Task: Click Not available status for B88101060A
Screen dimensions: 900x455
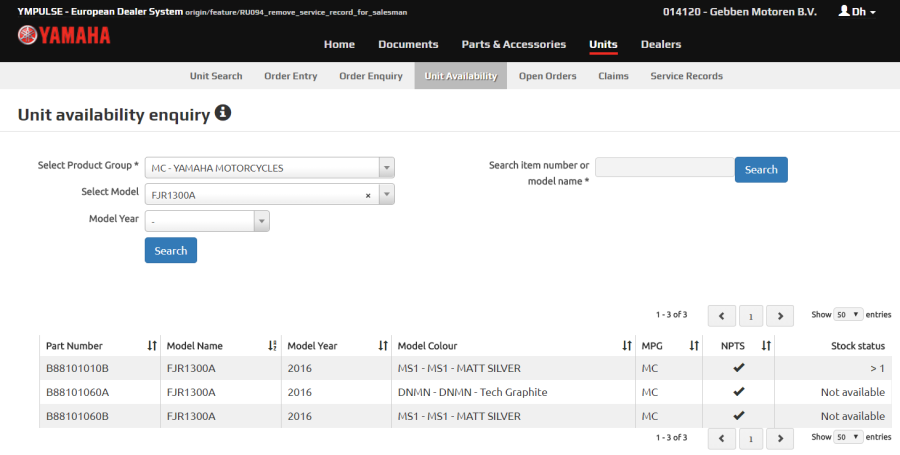Action: coord(852,392)
